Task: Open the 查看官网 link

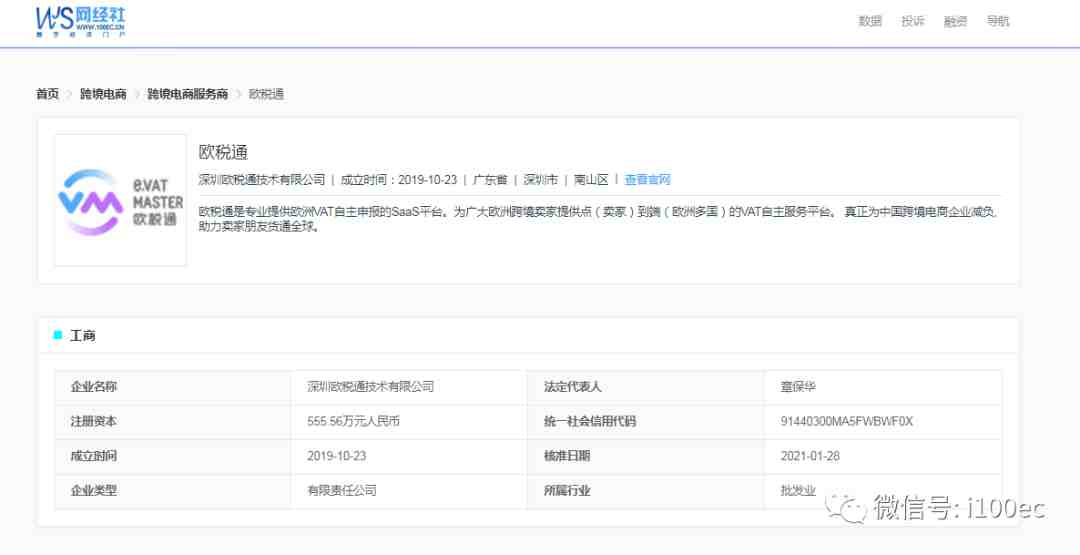Action: pos(647,180)
